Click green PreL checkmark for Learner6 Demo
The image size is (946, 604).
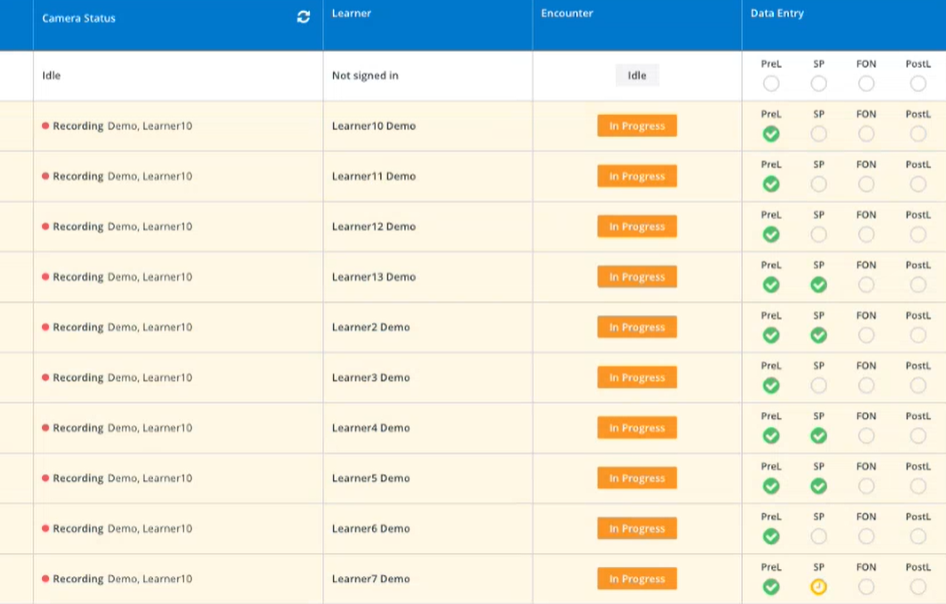tap(770, 536)
